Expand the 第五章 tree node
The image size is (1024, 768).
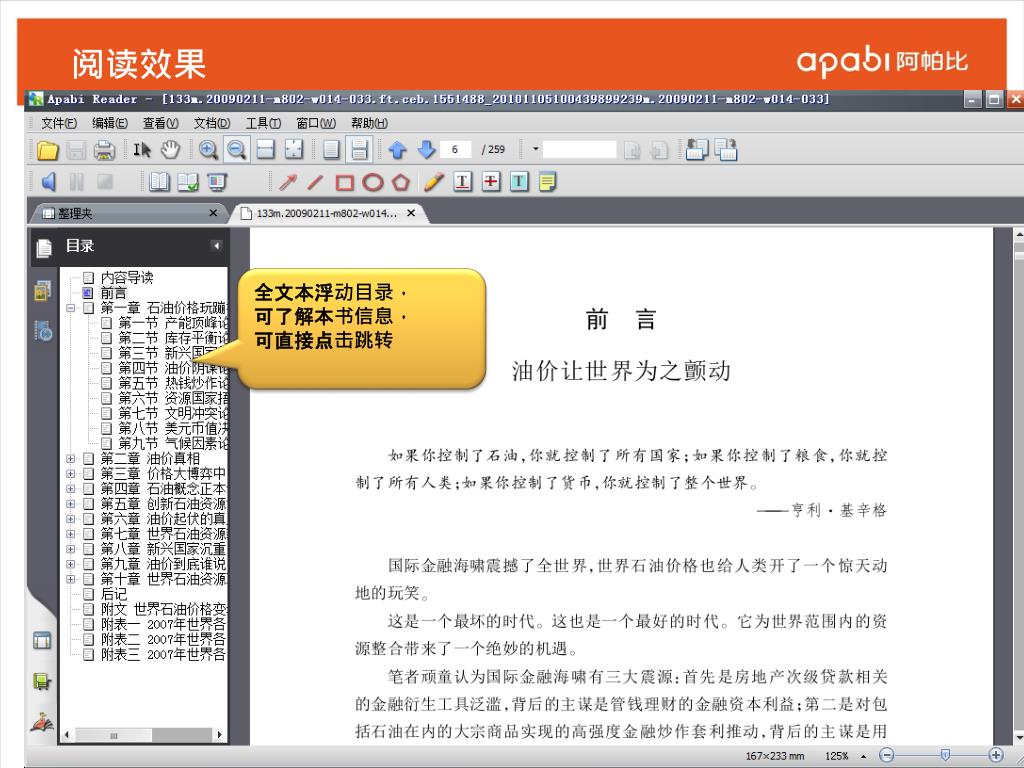point(71,504)
